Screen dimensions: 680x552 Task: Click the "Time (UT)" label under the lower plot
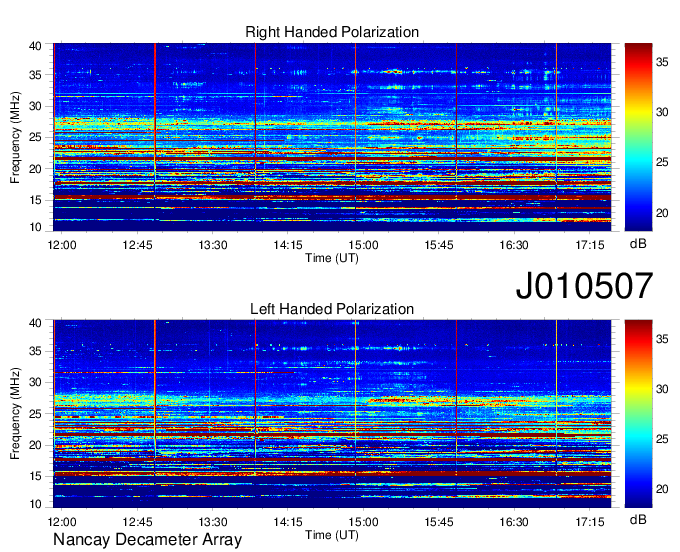(x=332, y=535)
